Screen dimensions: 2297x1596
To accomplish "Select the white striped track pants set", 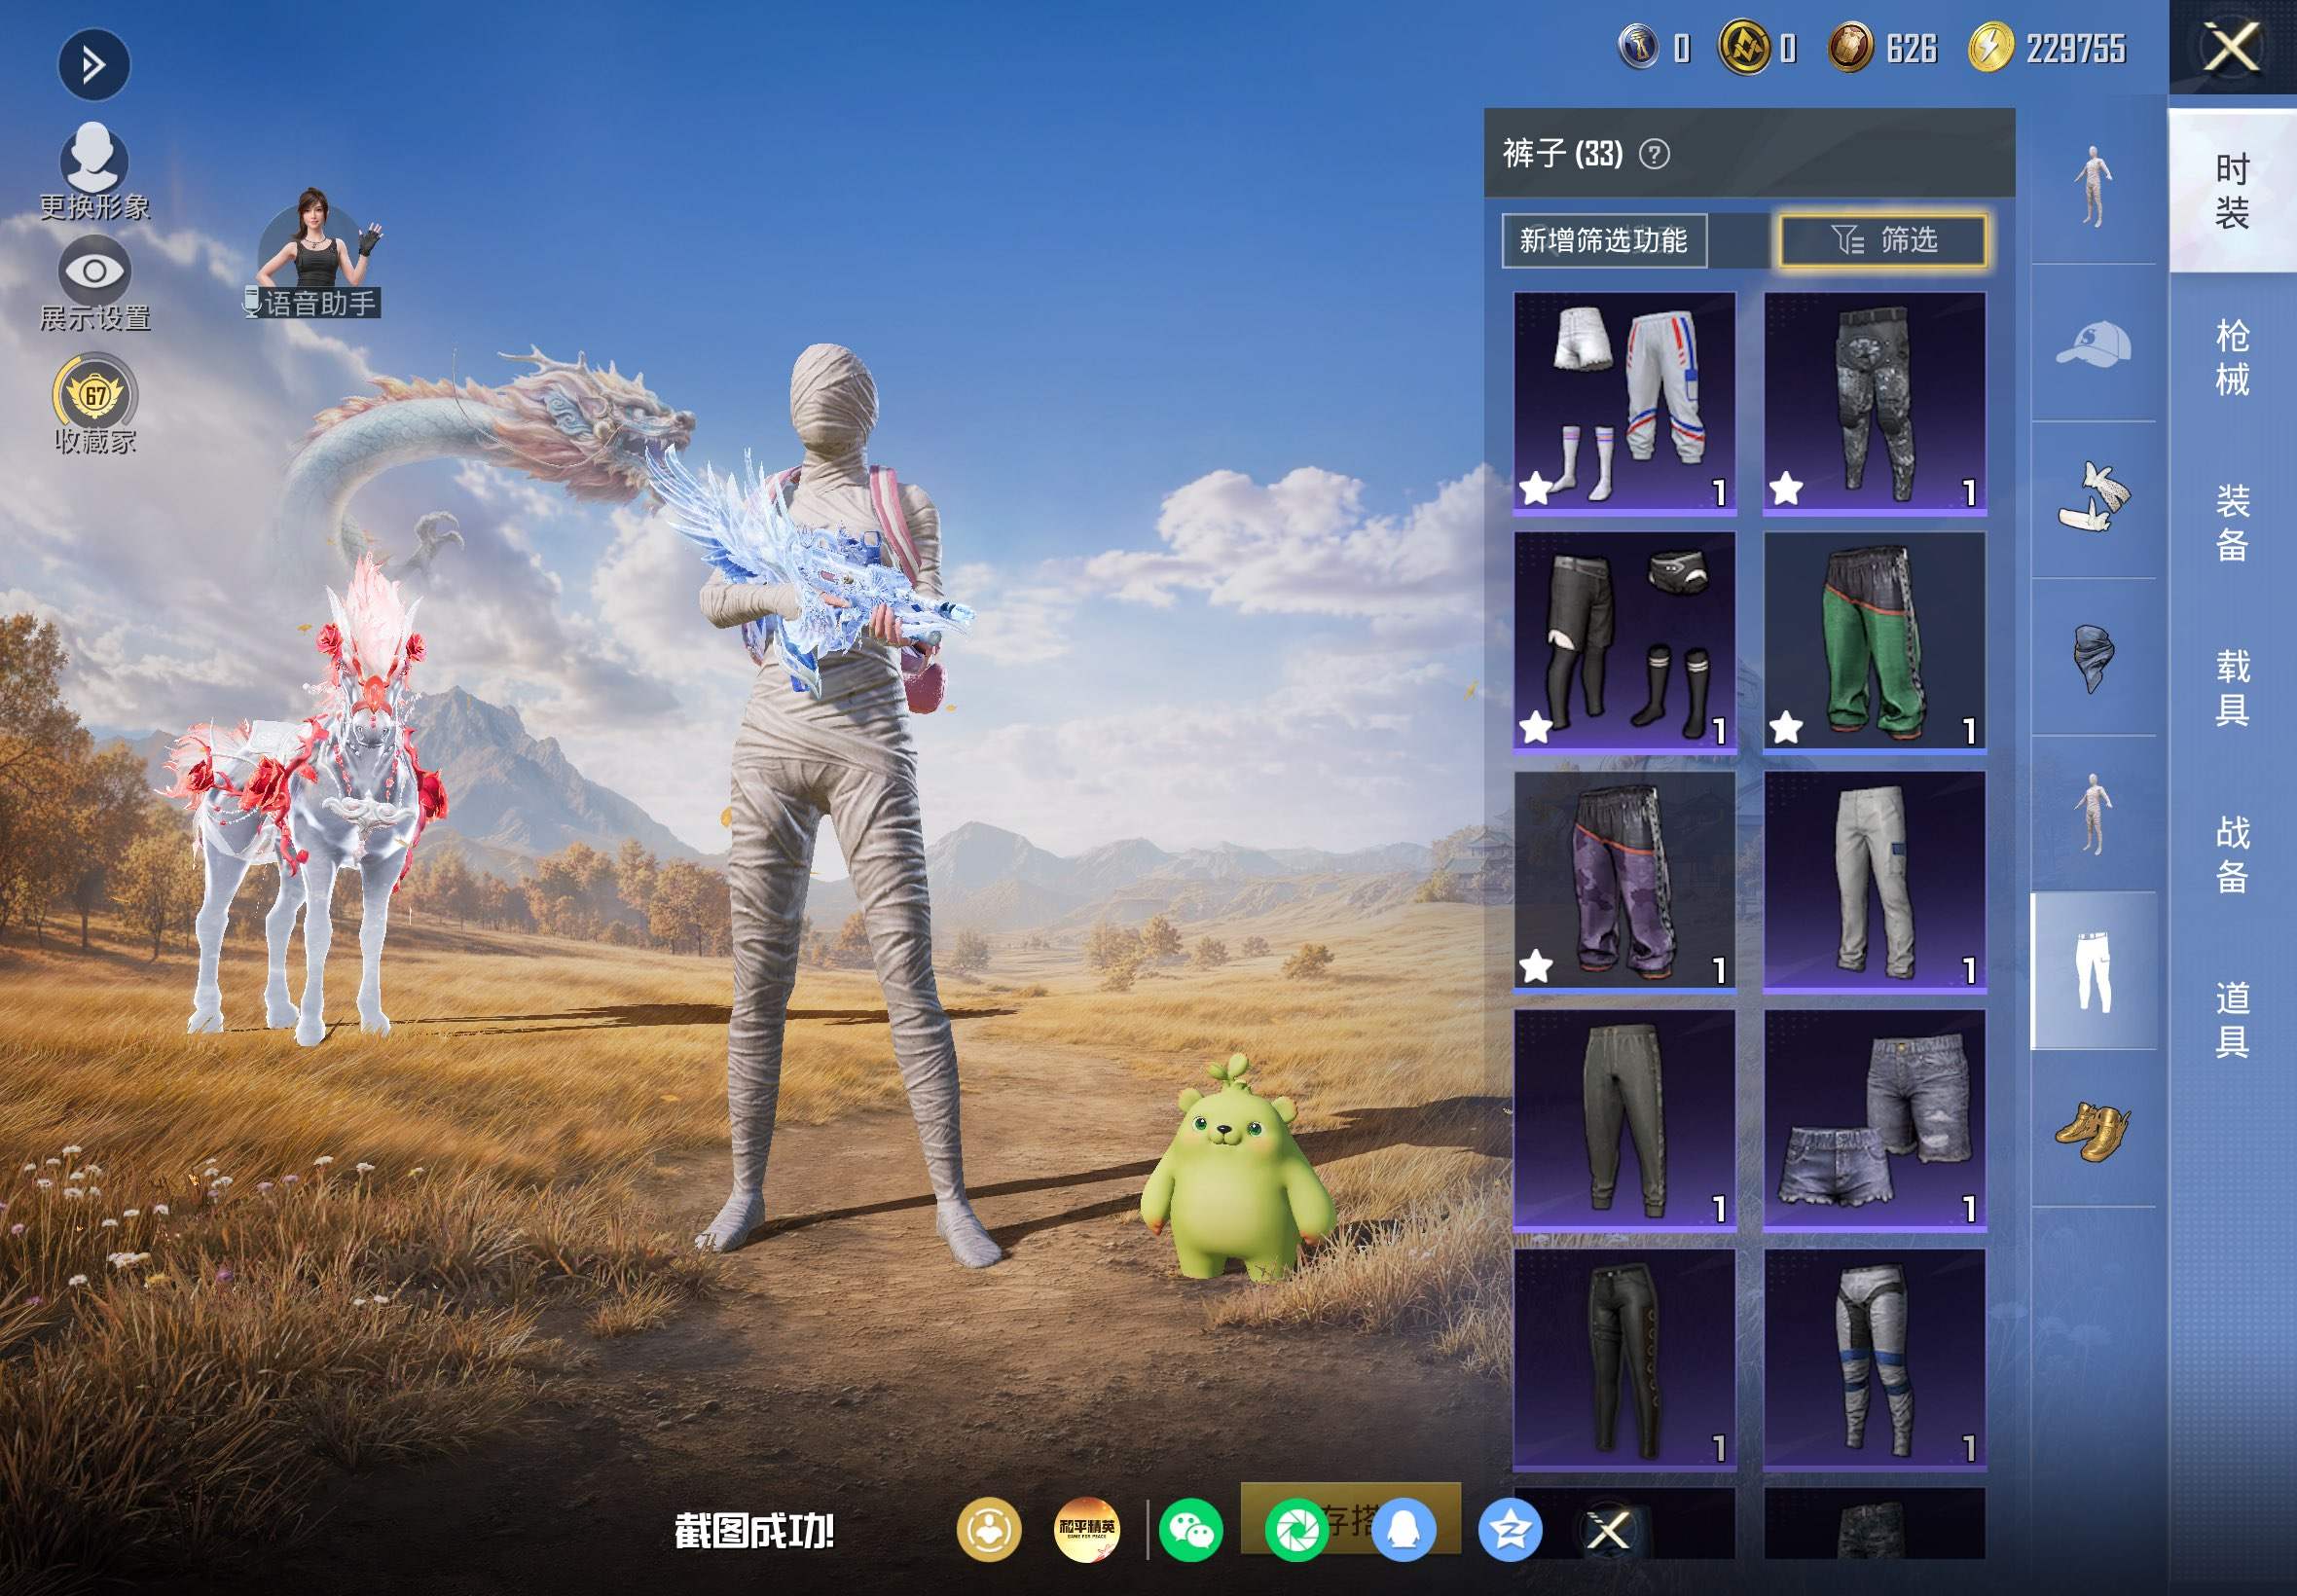I will tap(1625, 404).
